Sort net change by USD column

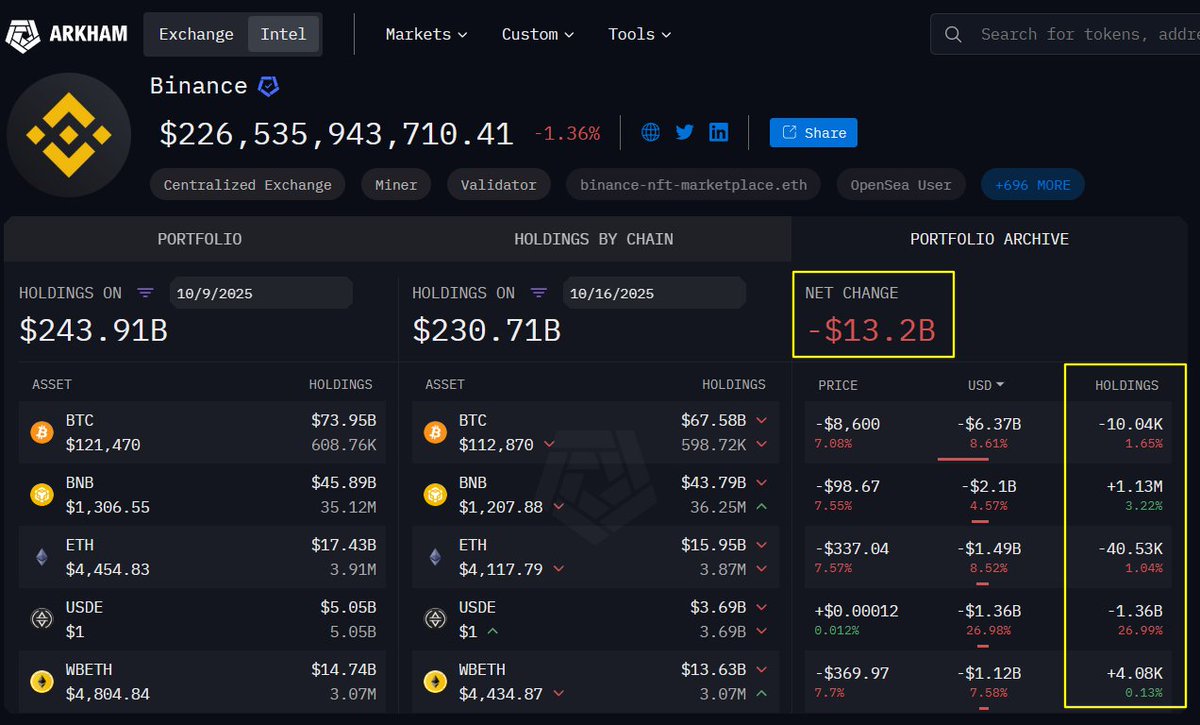(985, 385)
